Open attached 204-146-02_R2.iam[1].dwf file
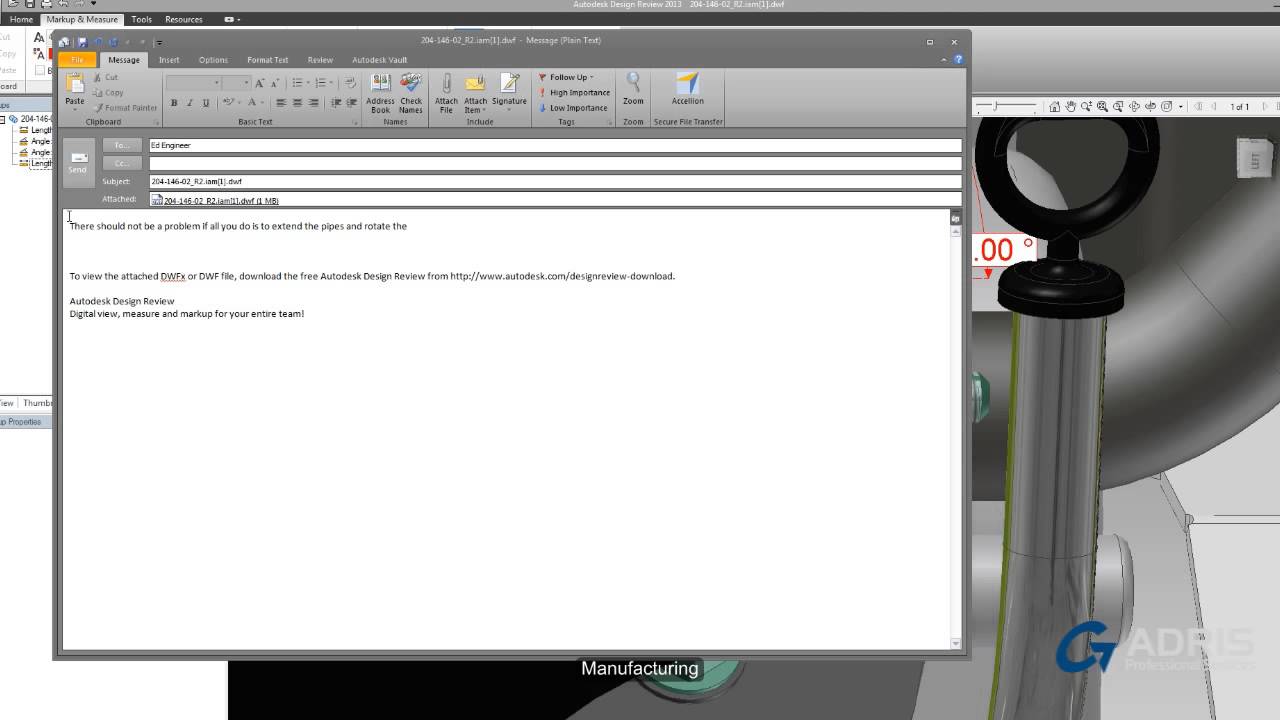1280x720 pixels. click(215, 201)
